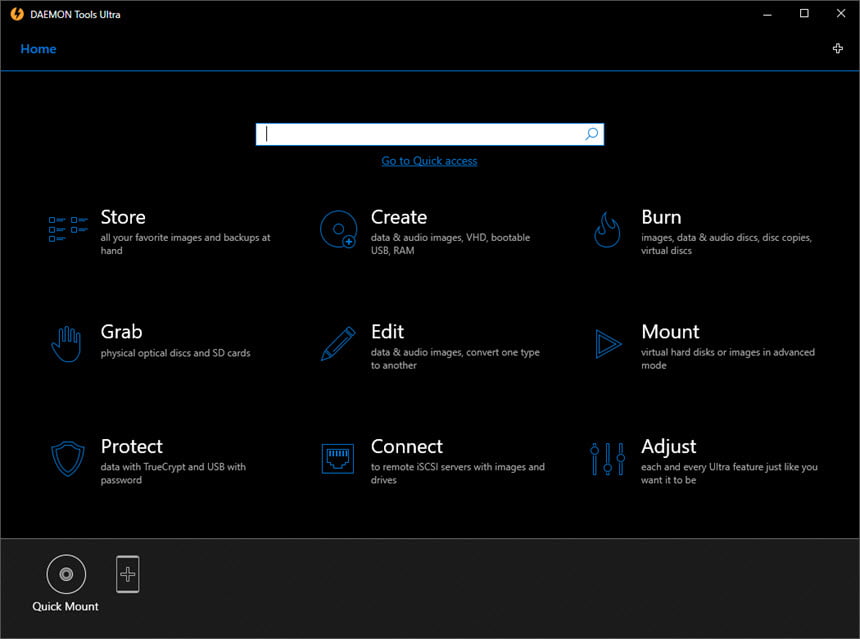The height and width of the screenshot is (639, 860).
Task: Open the Store heading
Action: [123, 217]
